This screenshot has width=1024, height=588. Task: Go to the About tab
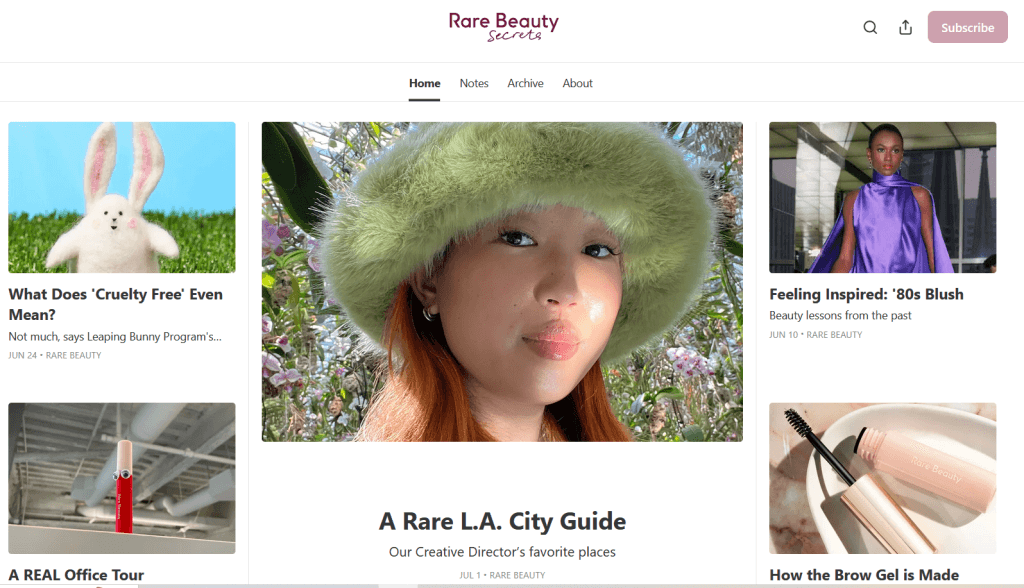pos(577,83)
